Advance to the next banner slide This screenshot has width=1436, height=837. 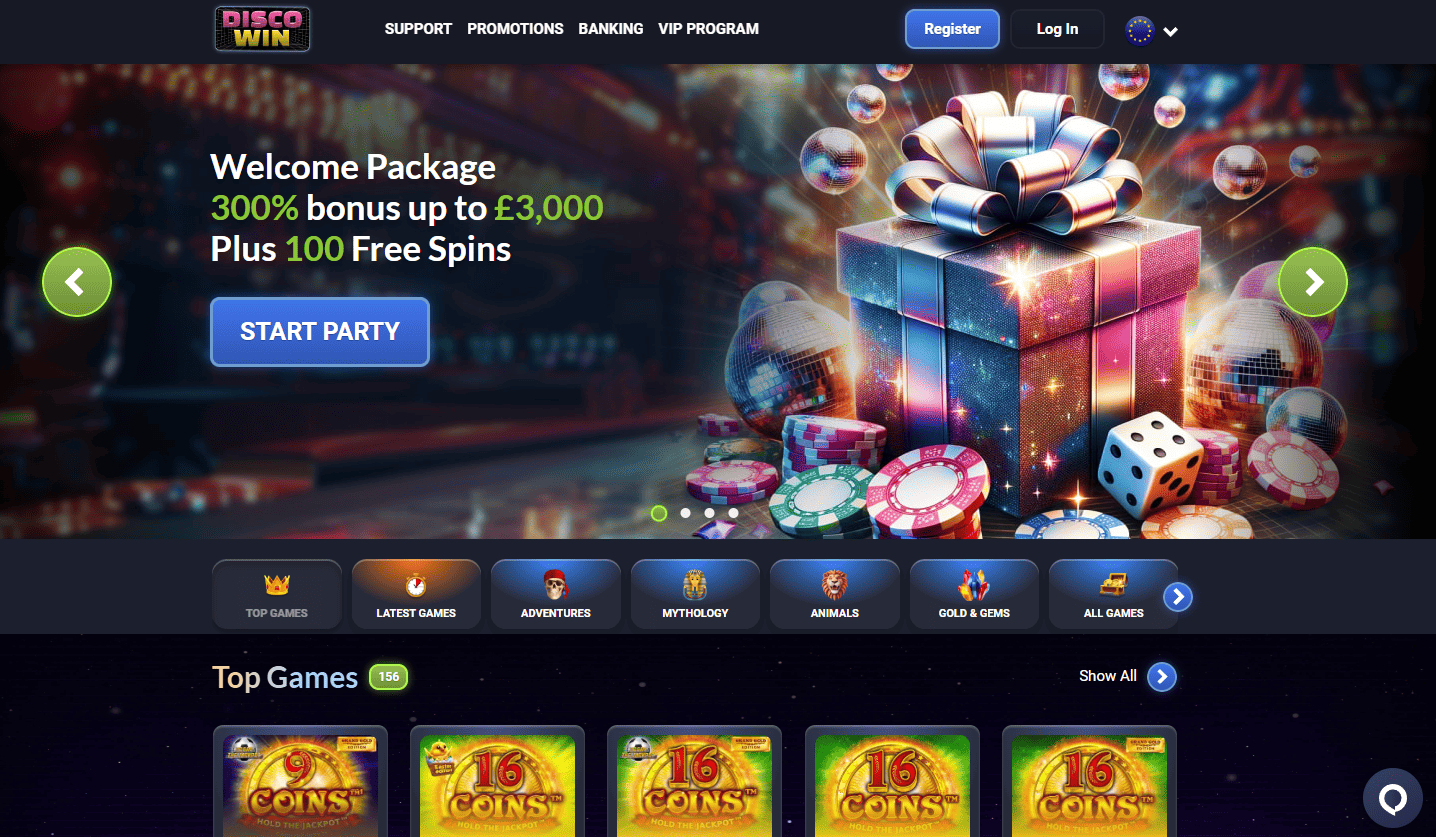pos(1313,282)
